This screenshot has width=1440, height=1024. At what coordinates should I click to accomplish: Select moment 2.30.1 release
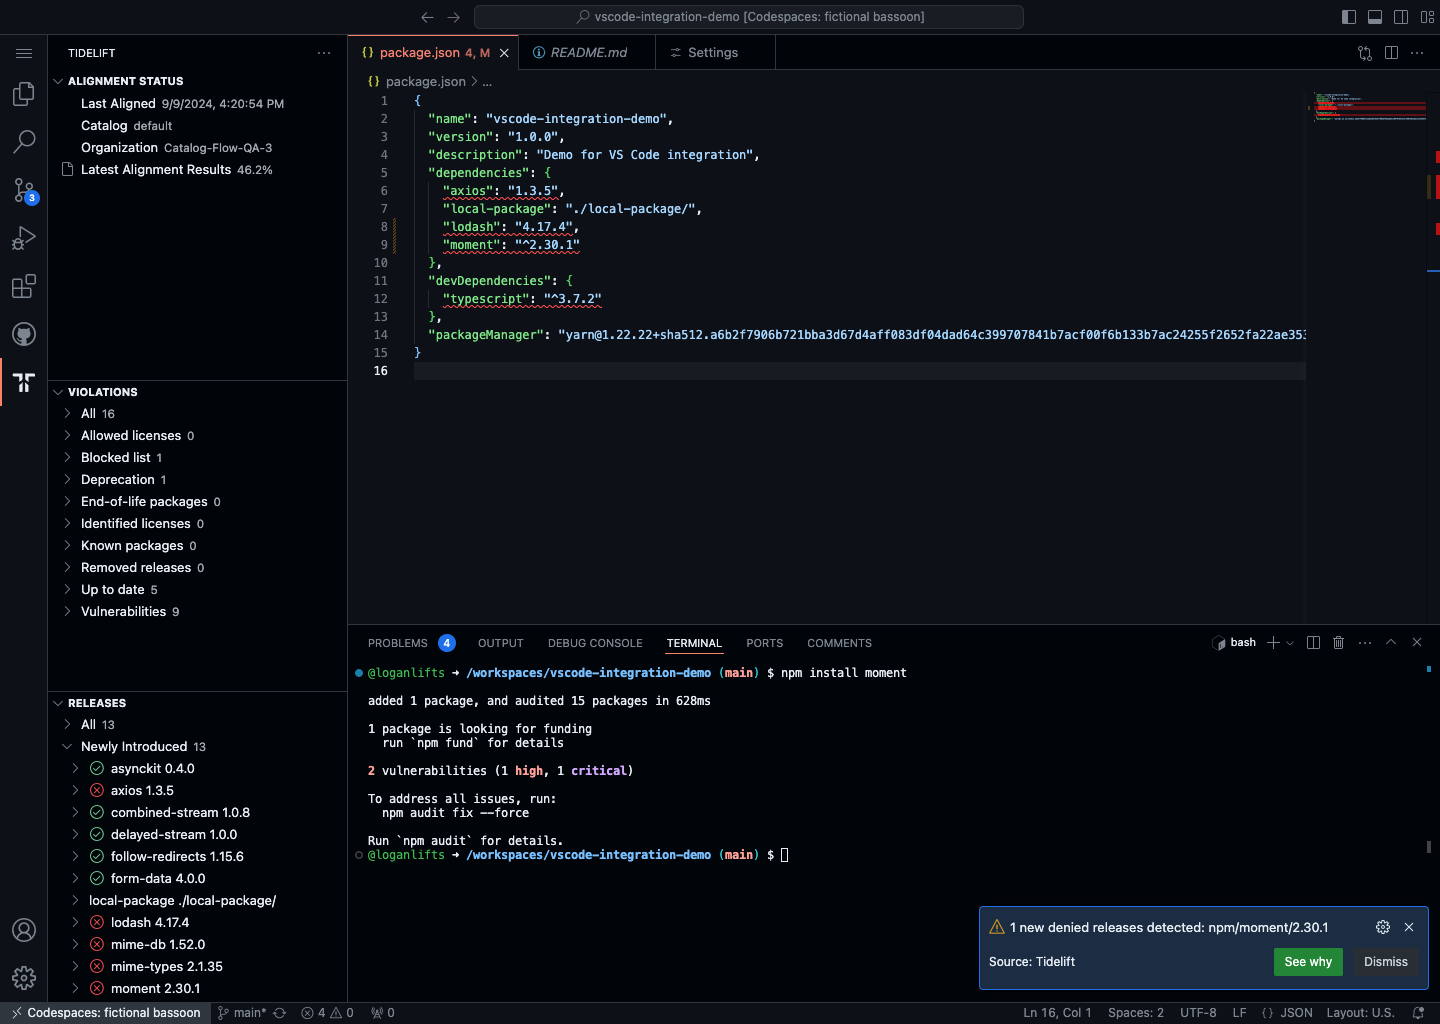coord(197,989)
